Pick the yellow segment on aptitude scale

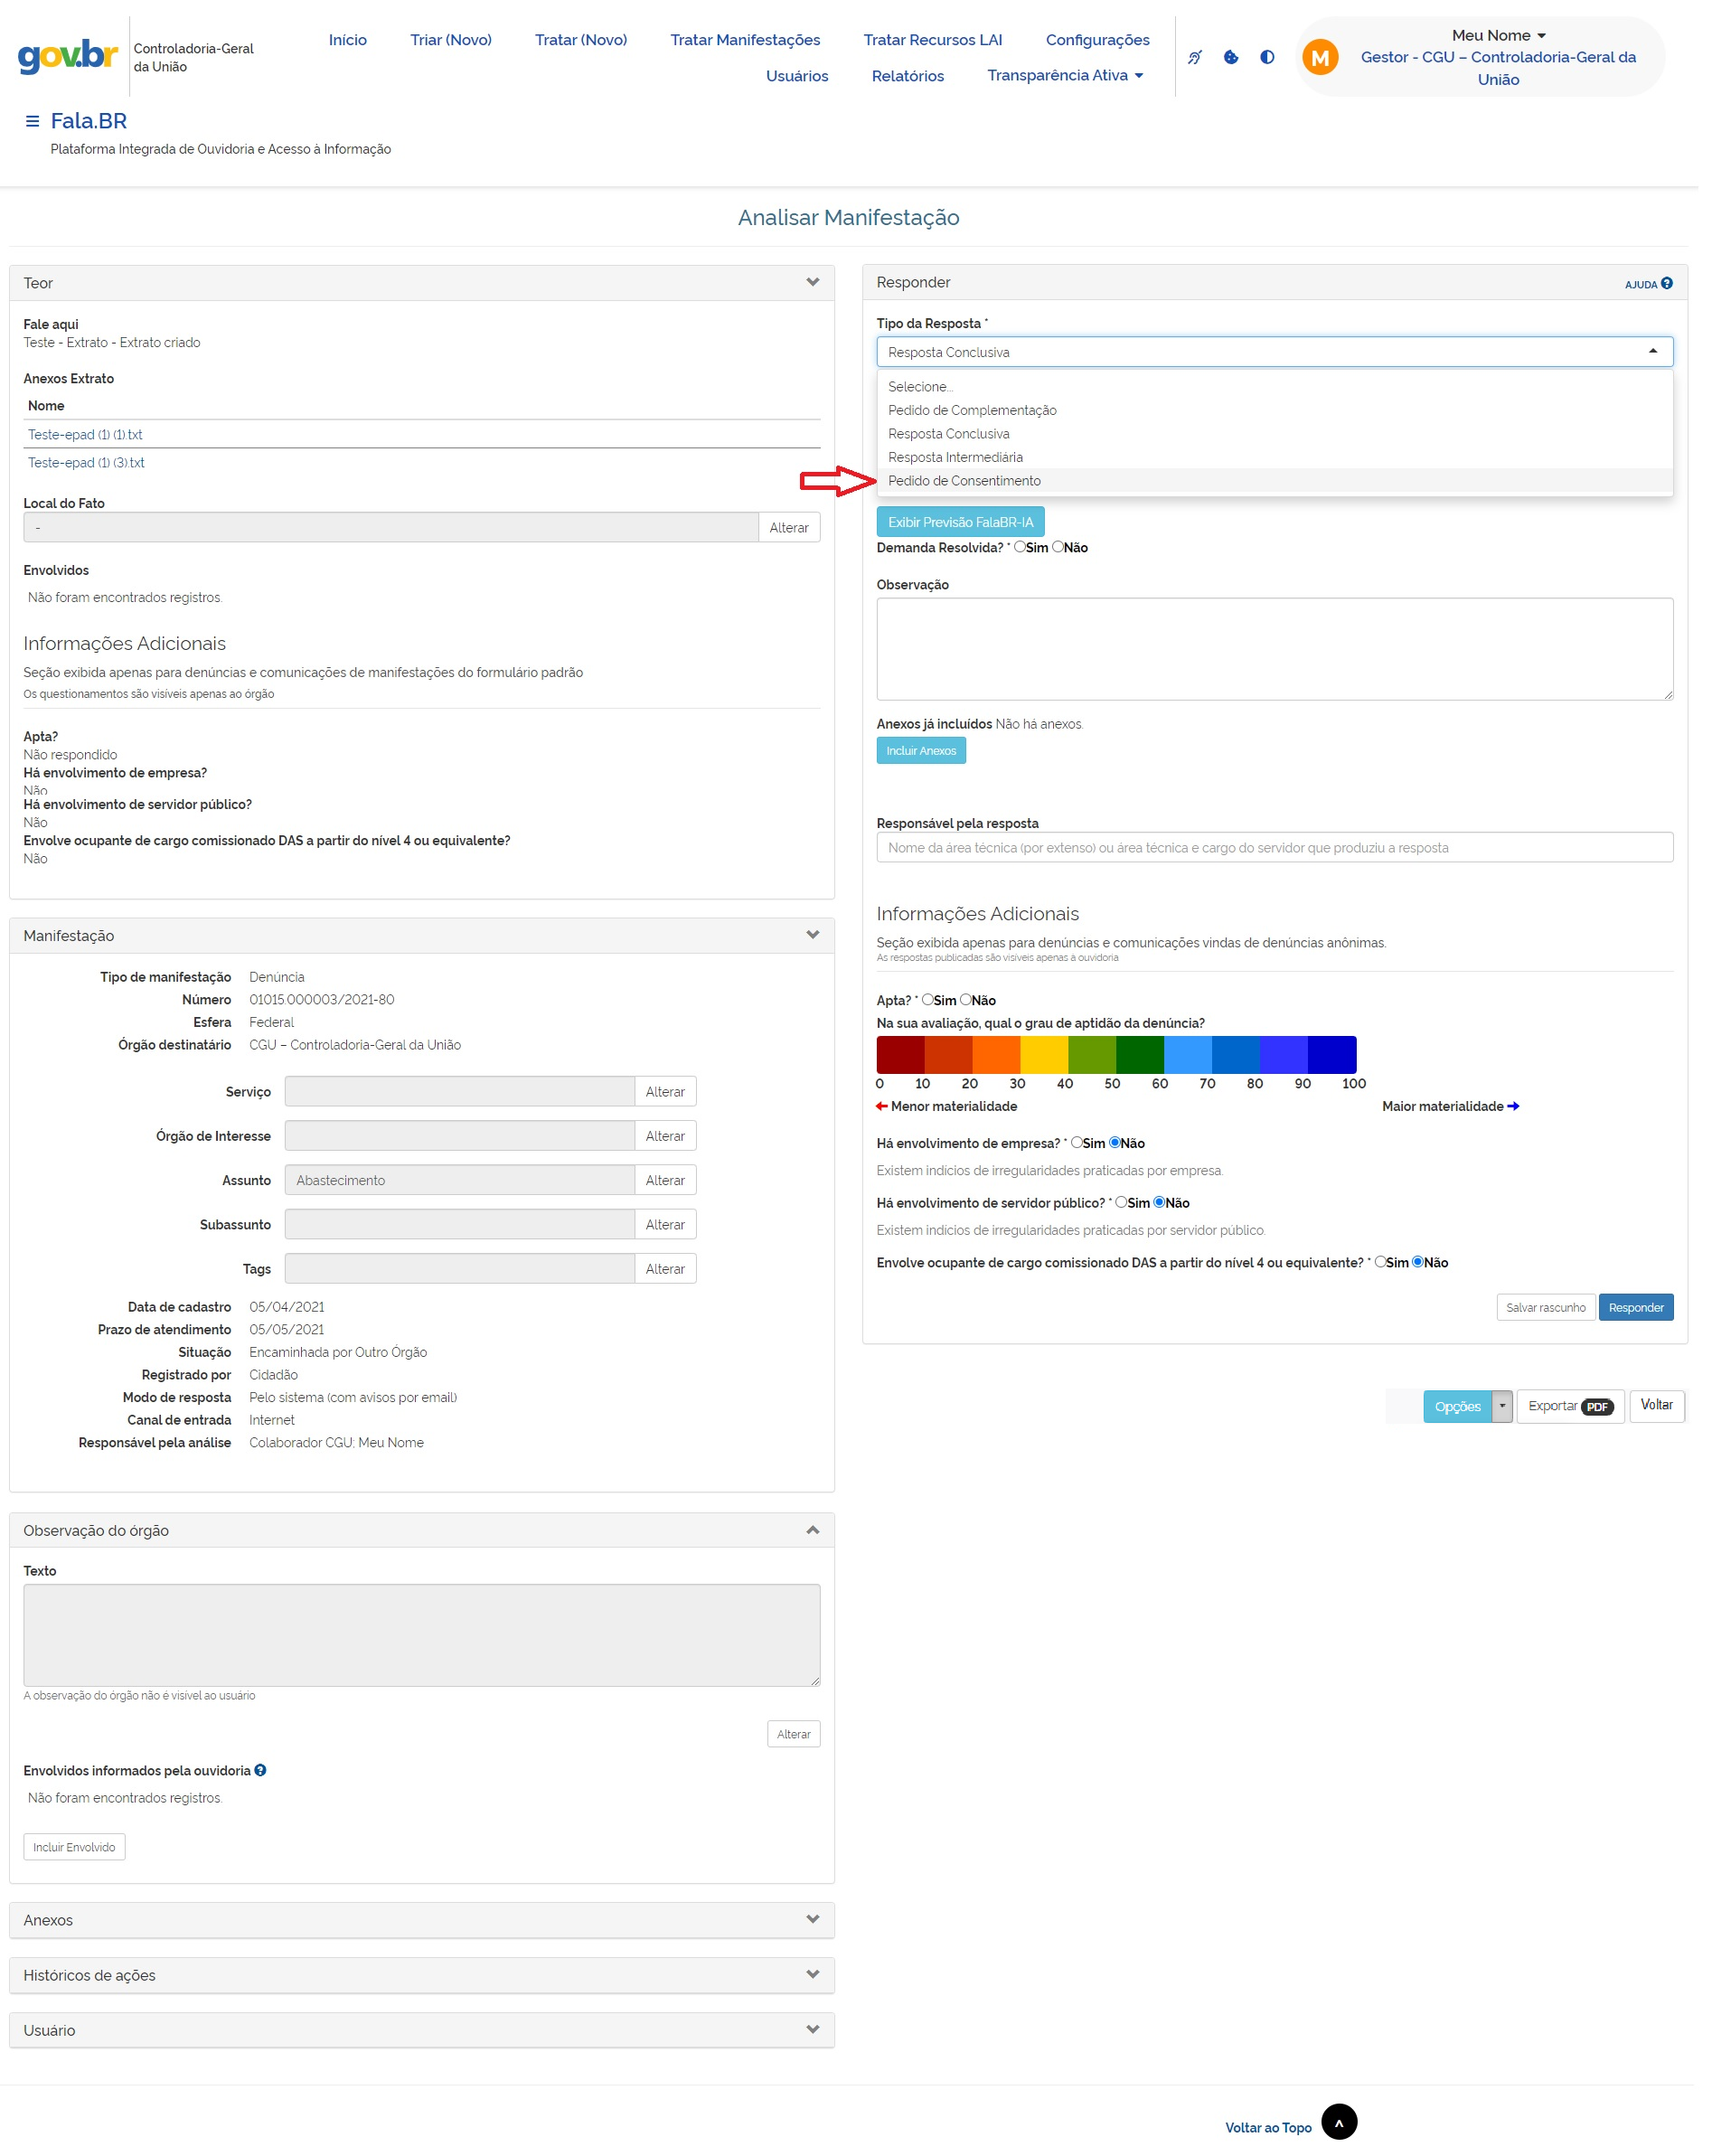(x=1043, y=1054)
